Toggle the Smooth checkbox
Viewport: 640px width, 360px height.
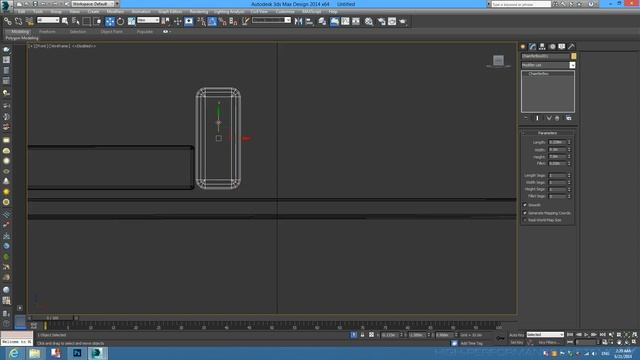tap(525, 205)
